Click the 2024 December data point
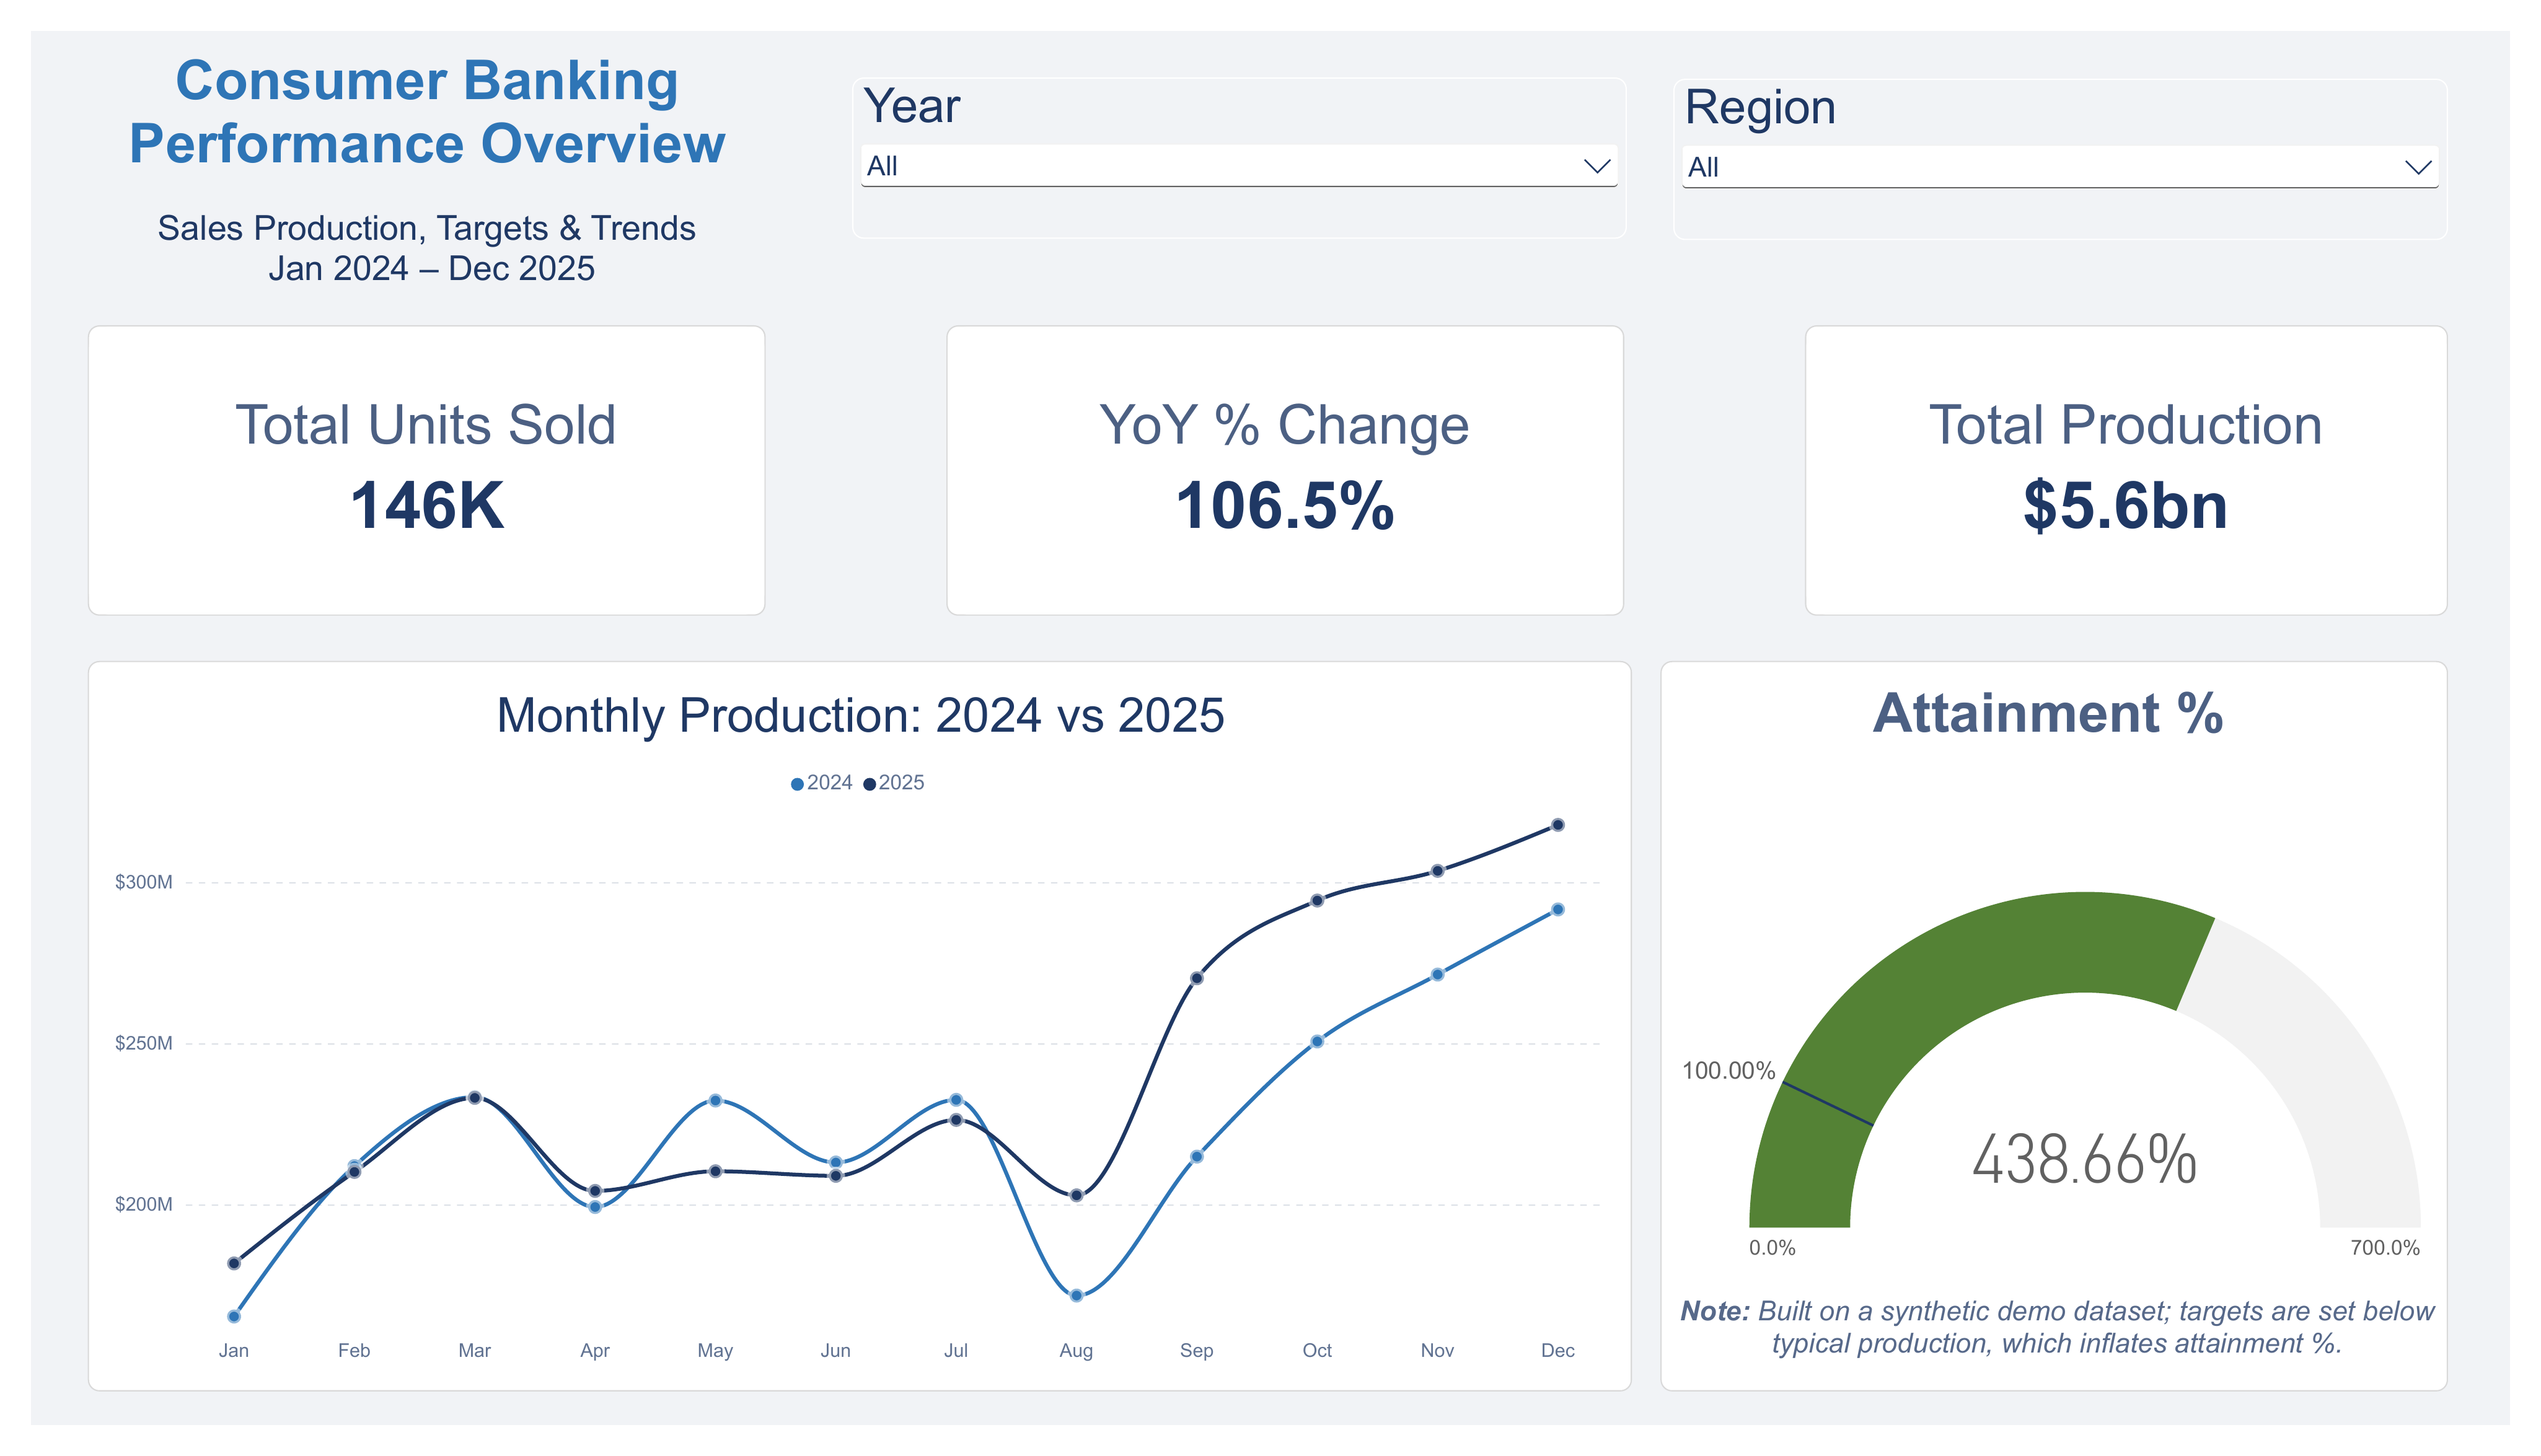 pyautogui.click(x=1558, y=910)
